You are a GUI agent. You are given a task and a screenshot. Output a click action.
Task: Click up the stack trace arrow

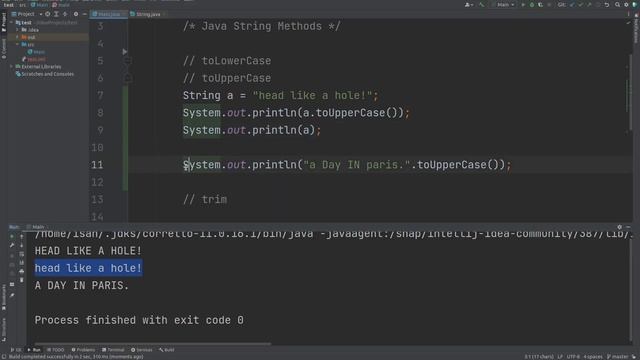(x=22, y=236)
